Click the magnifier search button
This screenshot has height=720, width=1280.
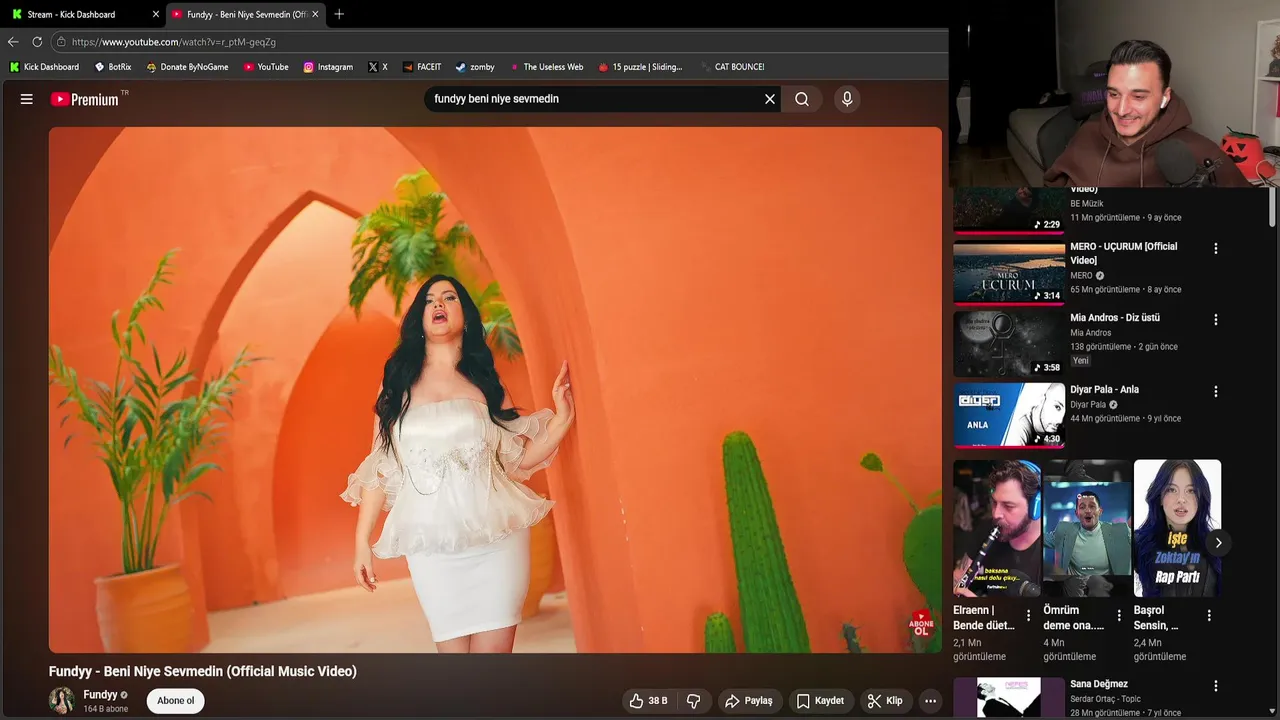(802, 99)
